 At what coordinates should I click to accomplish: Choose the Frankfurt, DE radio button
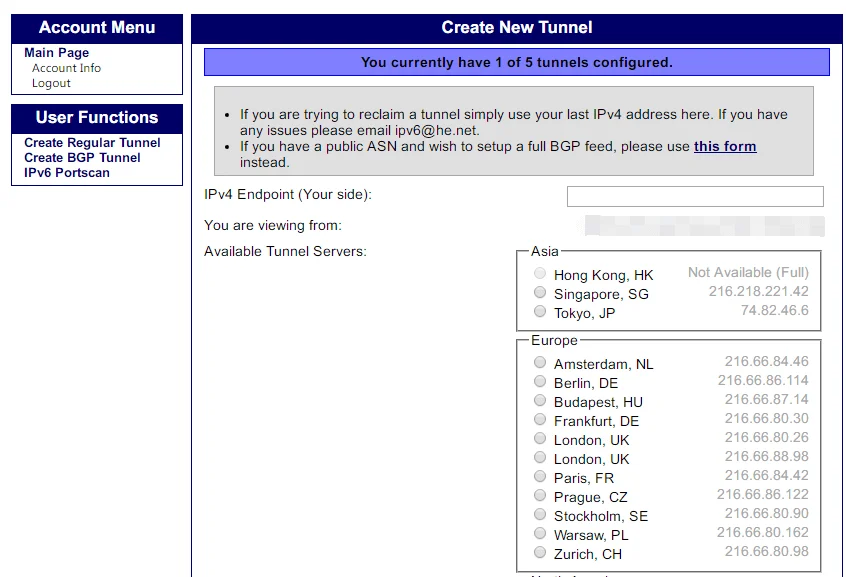[x=540, y=420]
